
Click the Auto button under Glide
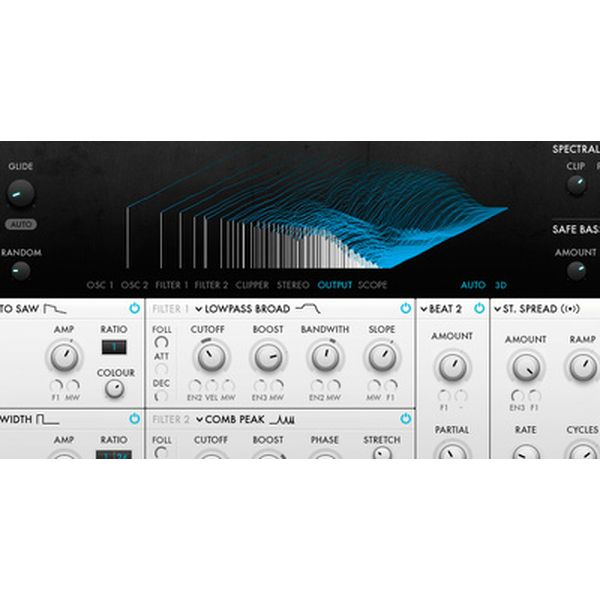(x=20, y=225)
